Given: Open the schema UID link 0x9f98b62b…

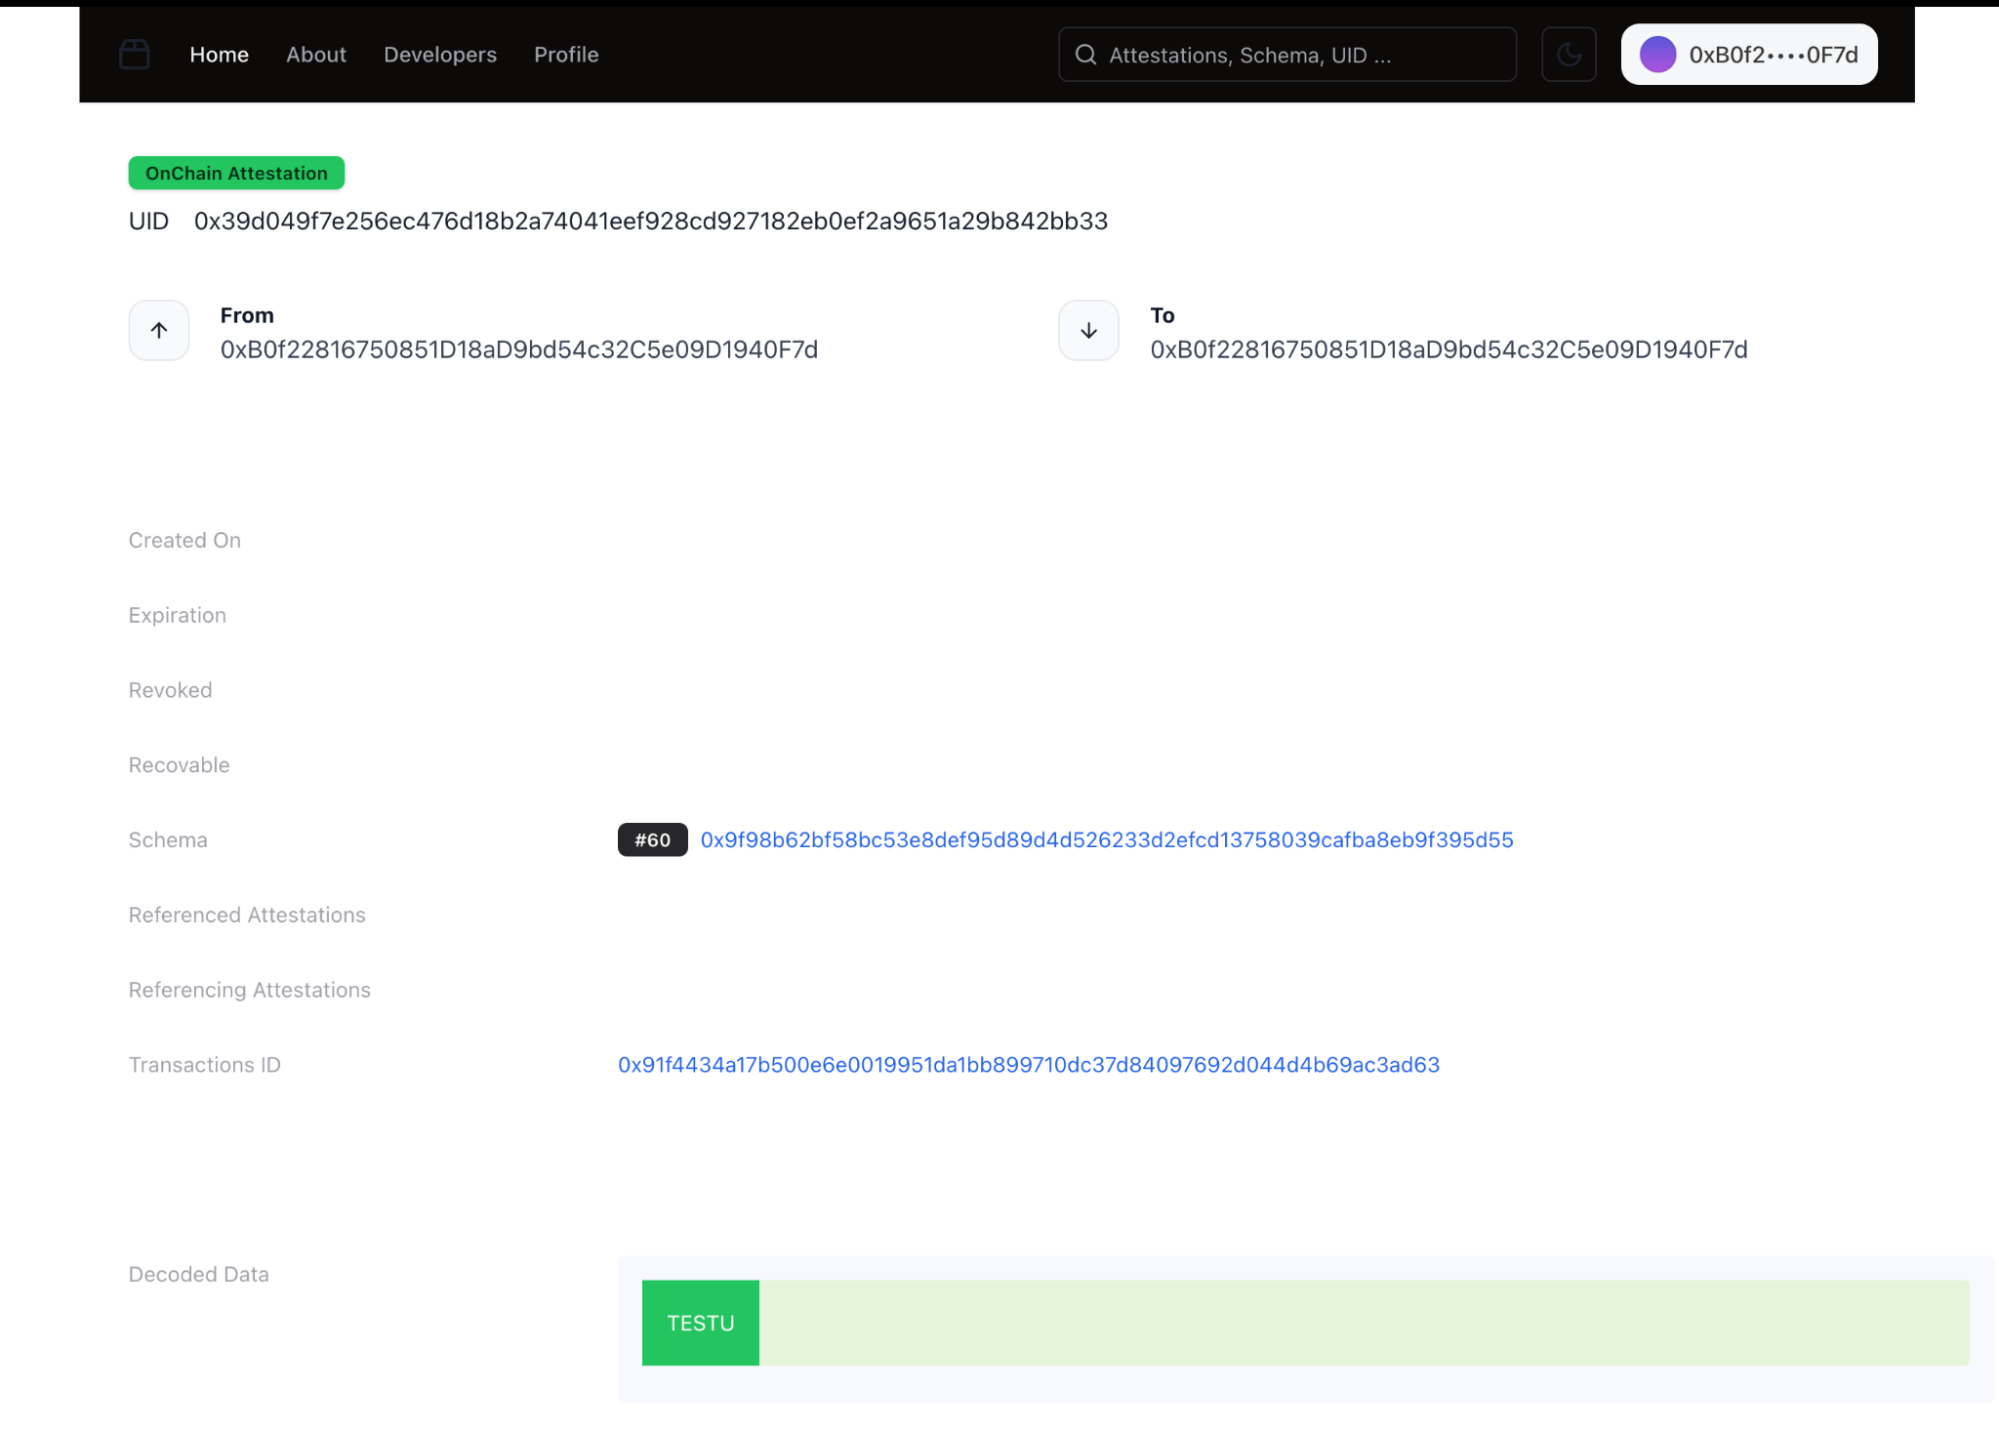Looking at the screenshot, I should tap(1106, 840).
